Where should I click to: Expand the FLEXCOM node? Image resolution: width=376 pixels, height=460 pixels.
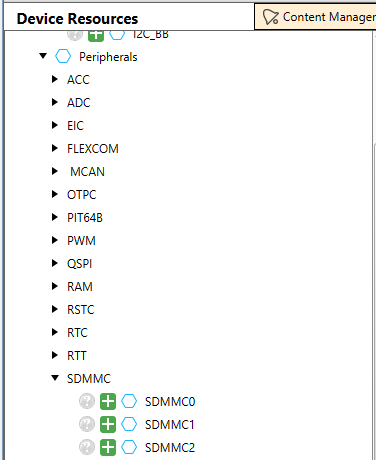[x=55, y=148]
